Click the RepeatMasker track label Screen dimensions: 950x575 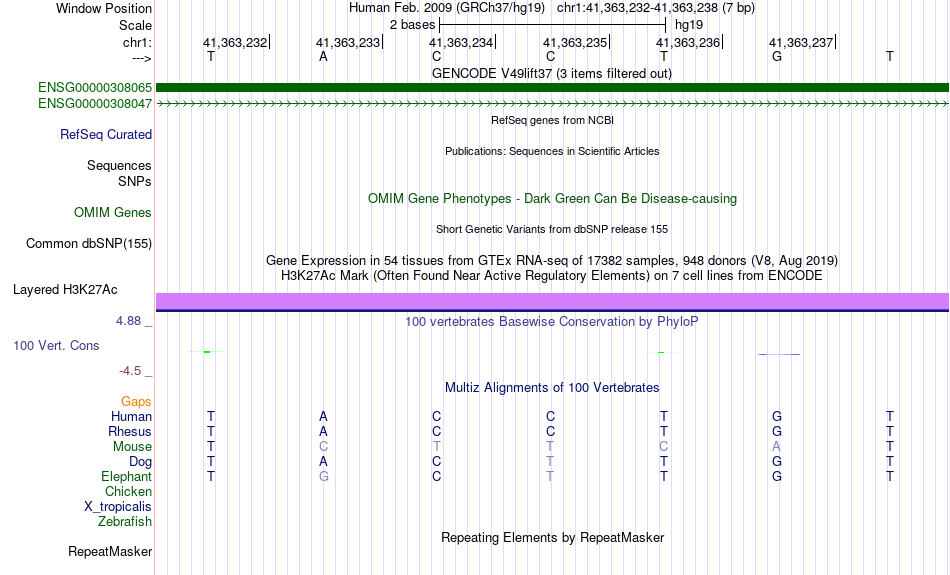(x=110, y=551)
